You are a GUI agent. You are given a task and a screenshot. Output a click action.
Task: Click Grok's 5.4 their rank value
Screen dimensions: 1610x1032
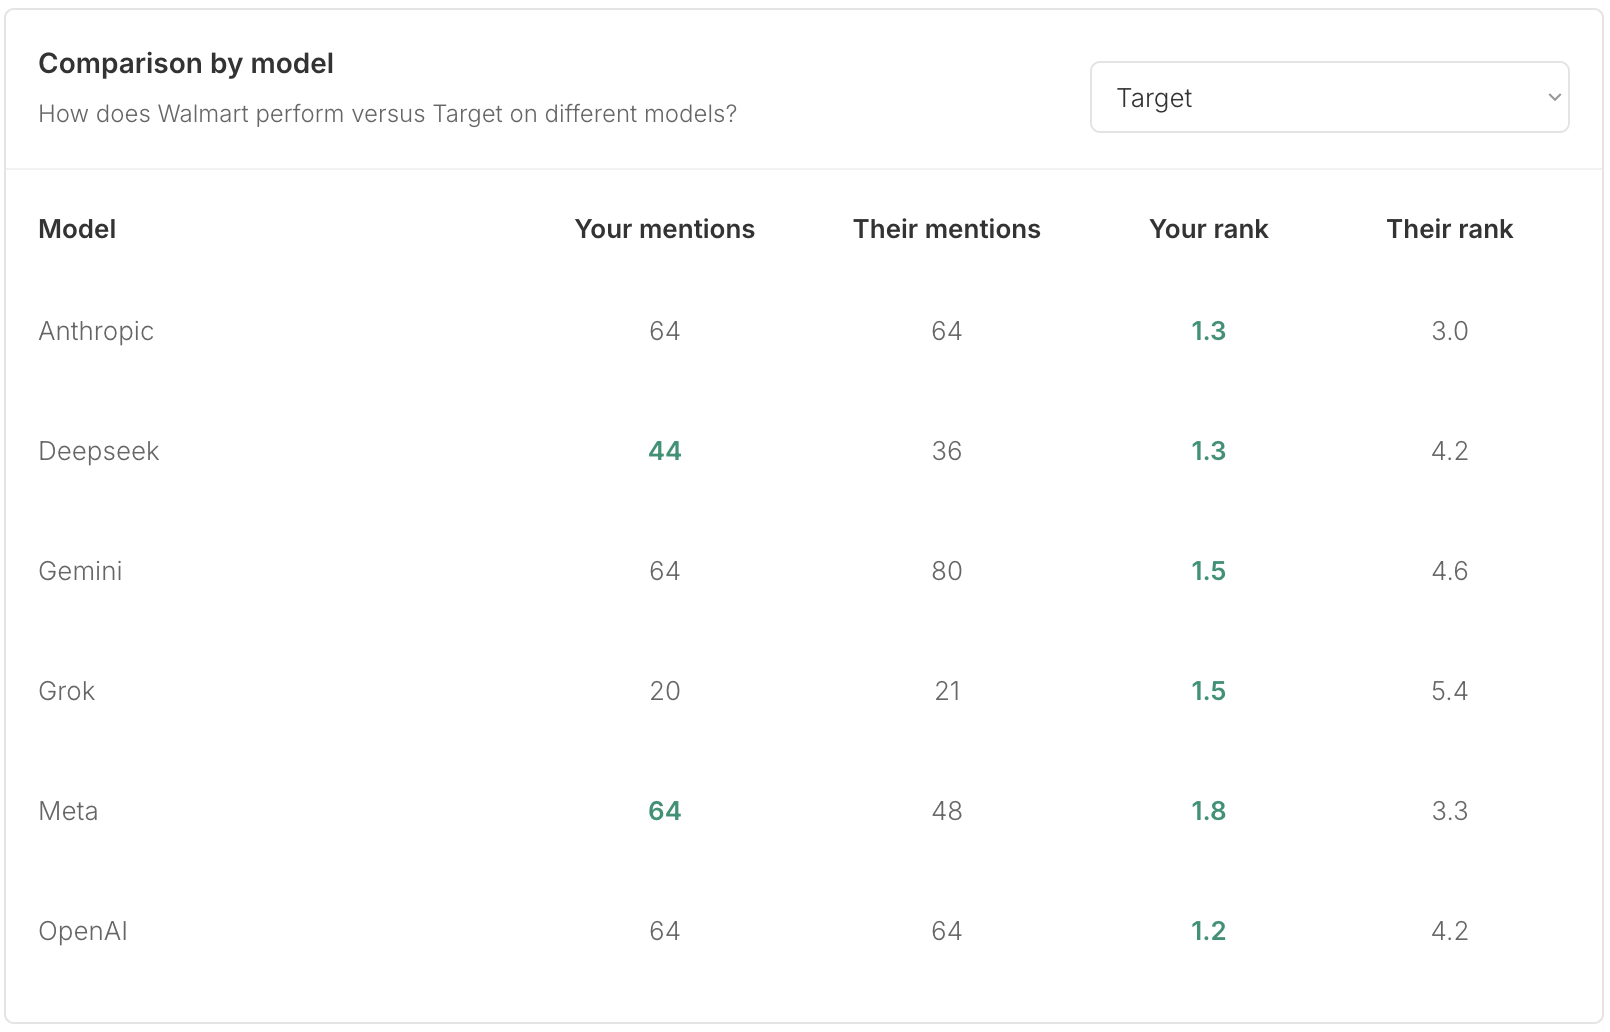pos(1449,691)
